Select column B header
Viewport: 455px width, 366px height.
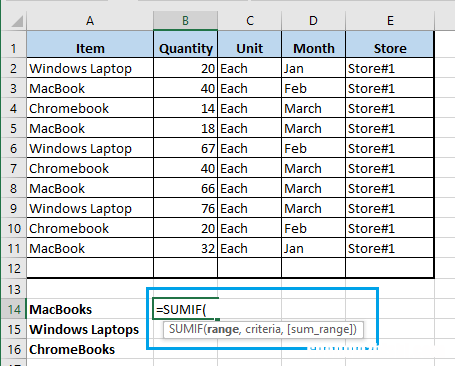pos(185,21)
